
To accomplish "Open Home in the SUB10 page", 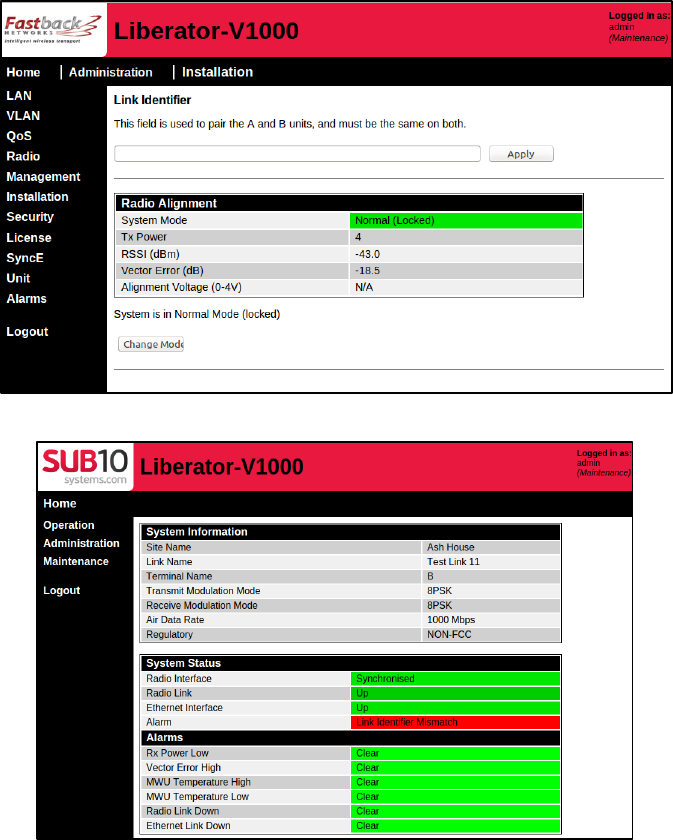I will coord(60,504).
